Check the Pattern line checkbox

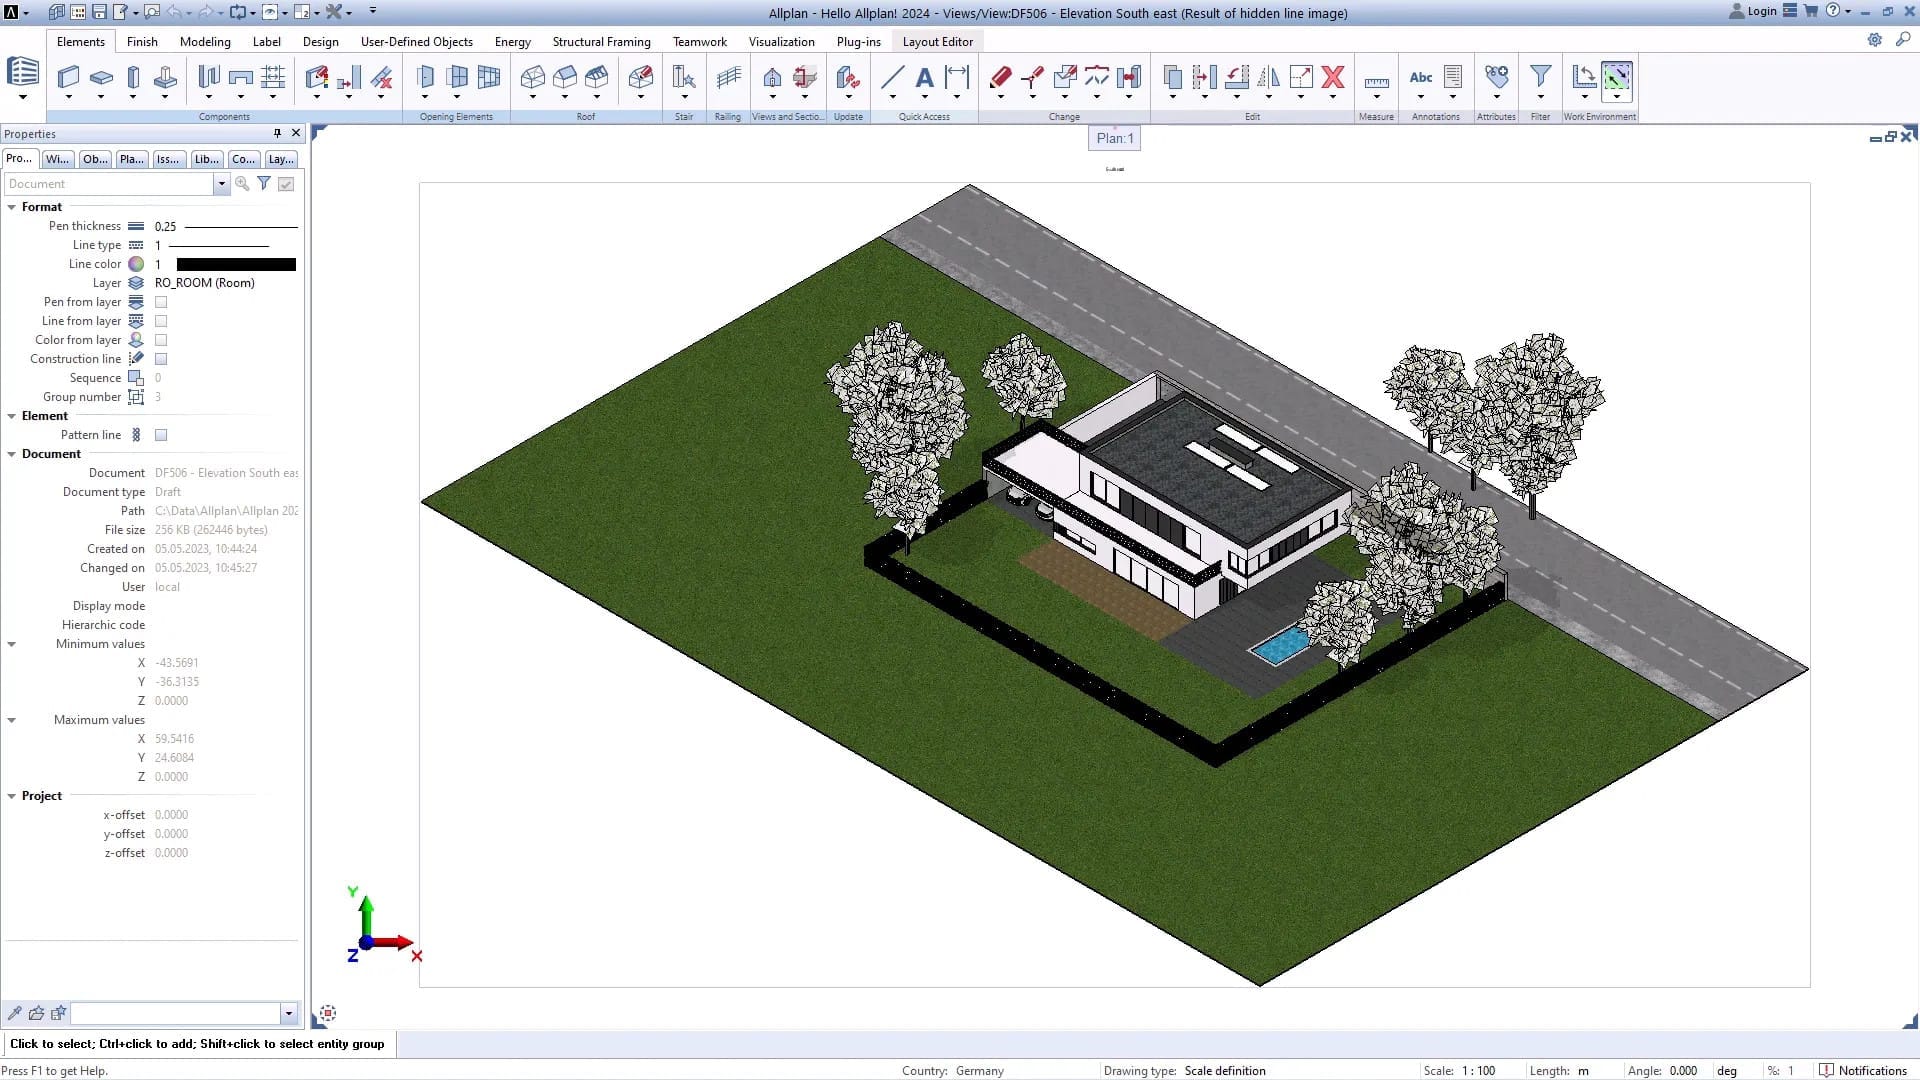pos(161,435)
